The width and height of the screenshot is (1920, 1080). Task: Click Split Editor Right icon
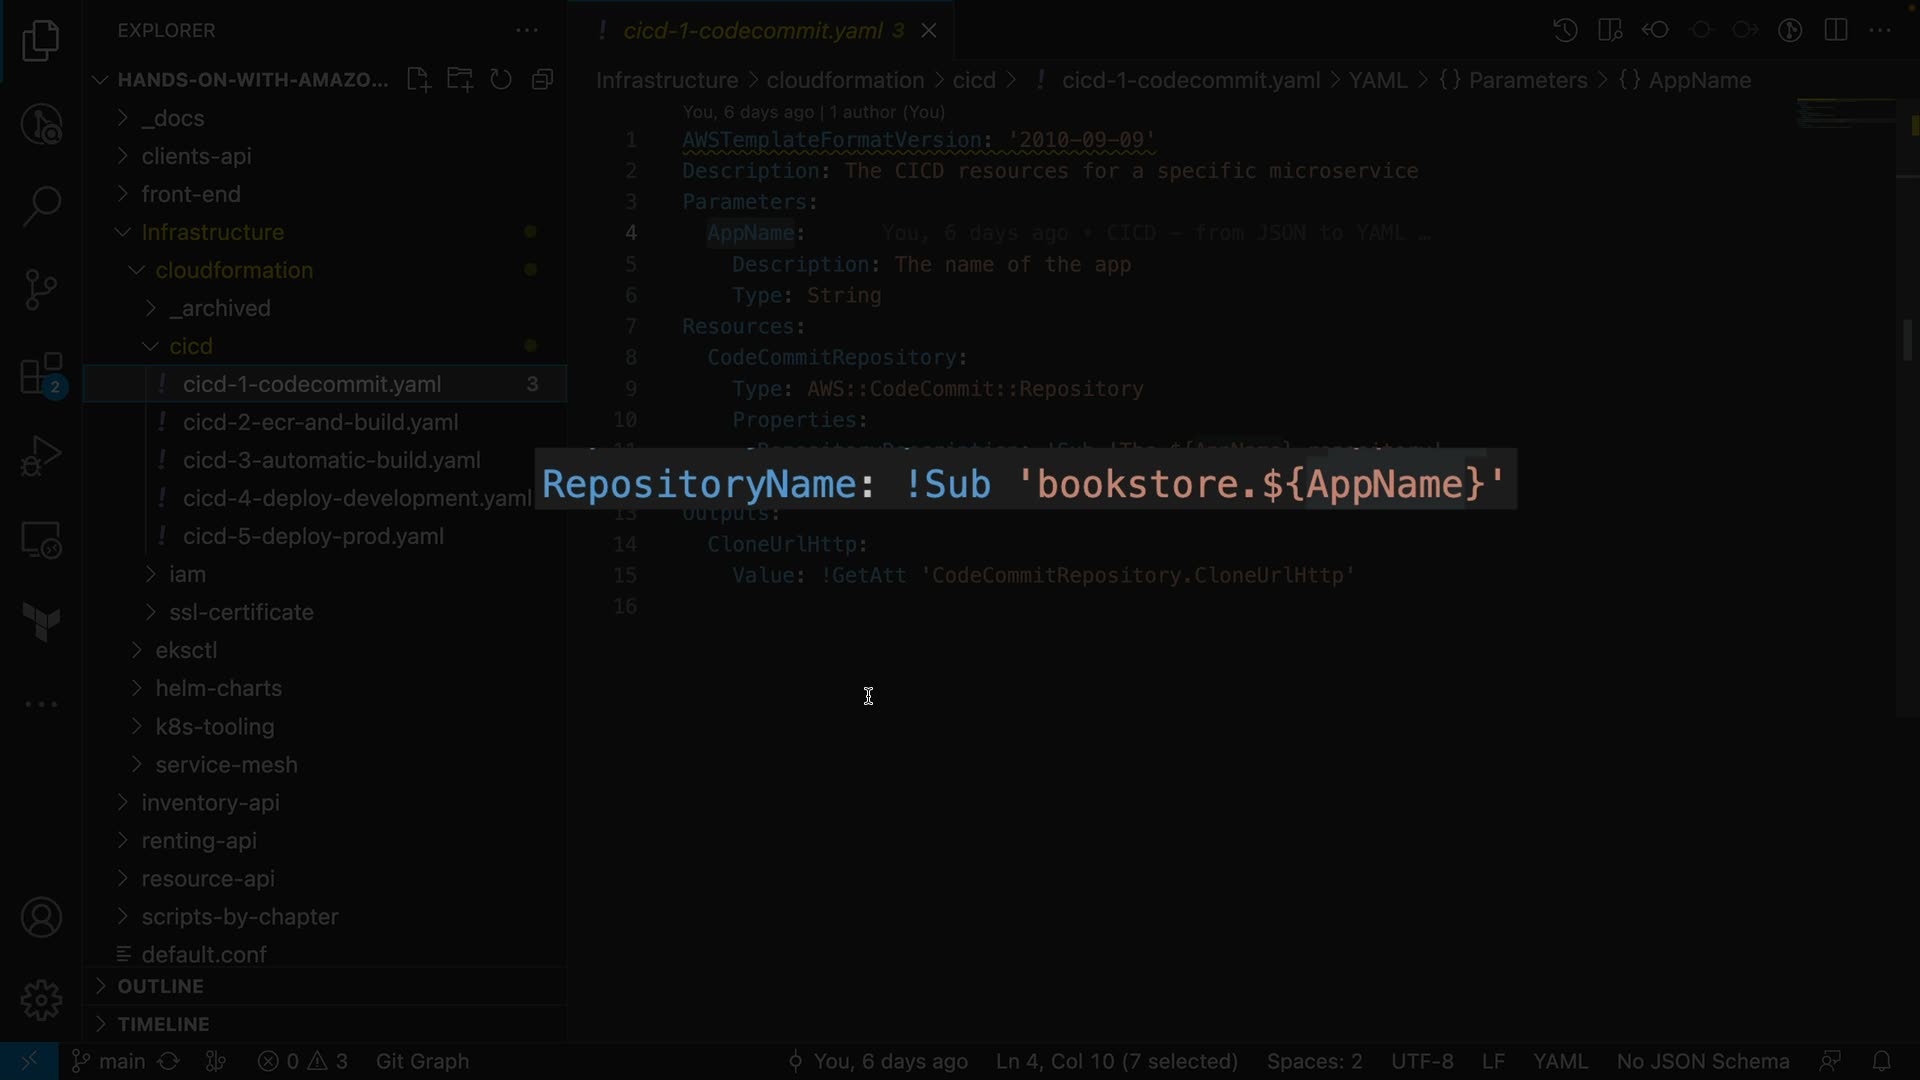click(x=1836, y=30)
